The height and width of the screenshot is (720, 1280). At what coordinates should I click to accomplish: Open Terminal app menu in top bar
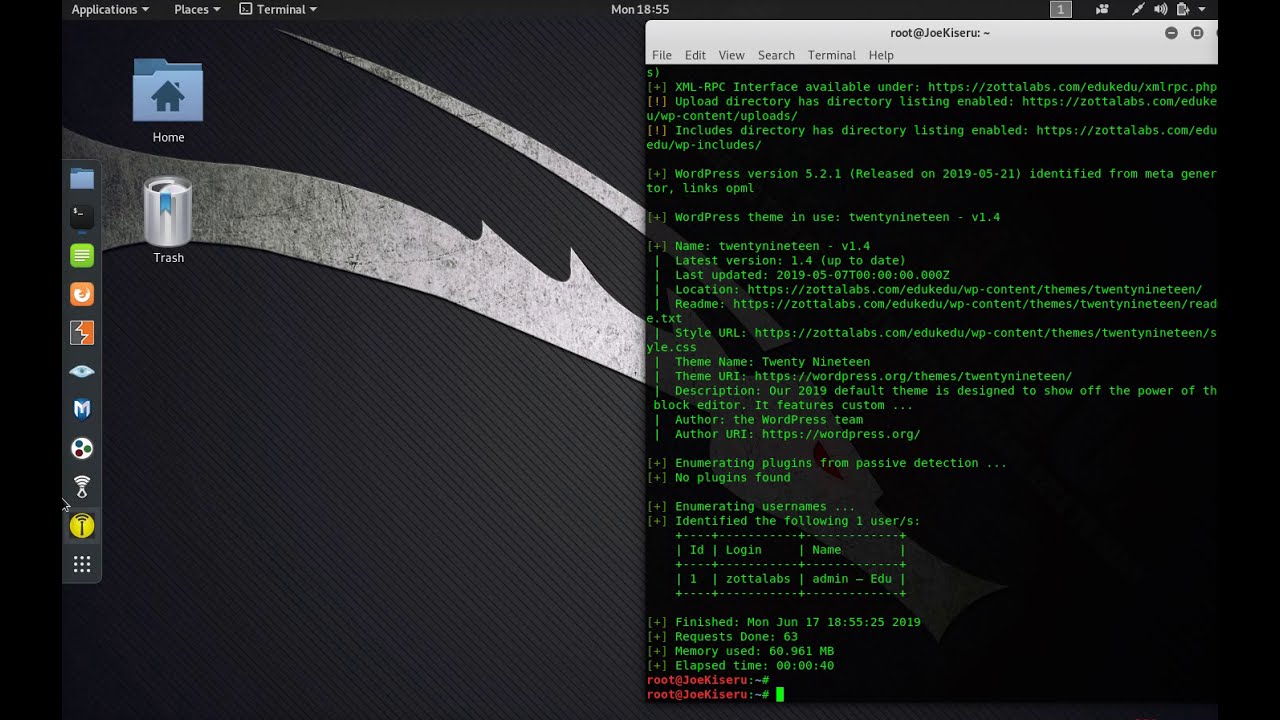(278, 9)
